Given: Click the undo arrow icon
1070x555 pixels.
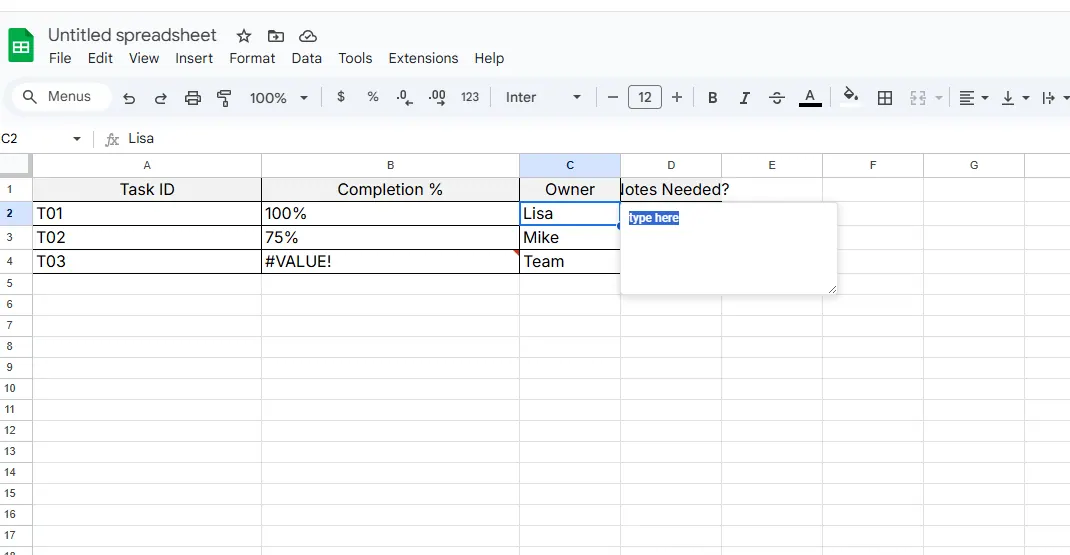Looking at the screenshot, I should [x=129, y=98].
